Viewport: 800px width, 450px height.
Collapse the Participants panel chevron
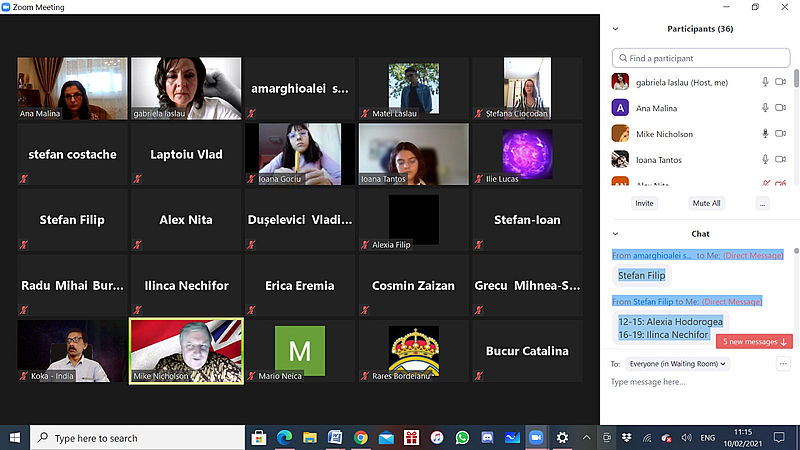click(x=615, y=29)
